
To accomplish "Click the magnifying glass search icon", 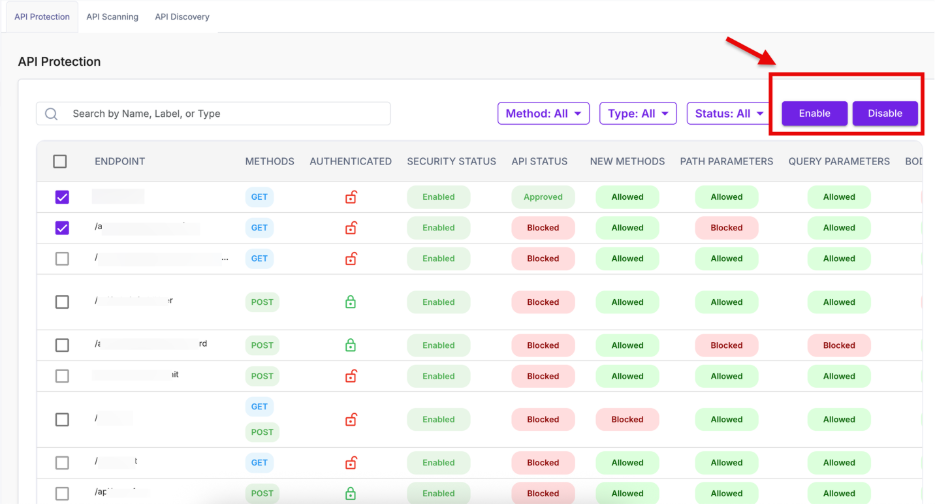I will point(52,114).
